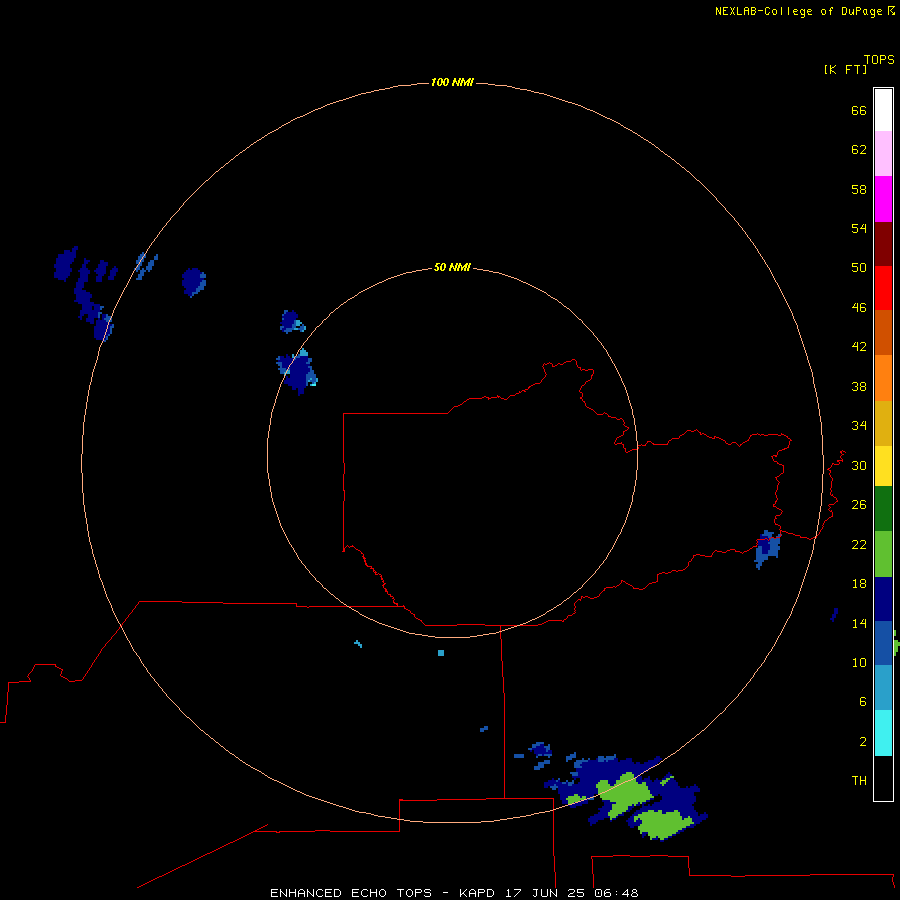The image size is (900, 900).
Task: Click the legend value 10
Action: pyautogui.click(x=859, y=662)
